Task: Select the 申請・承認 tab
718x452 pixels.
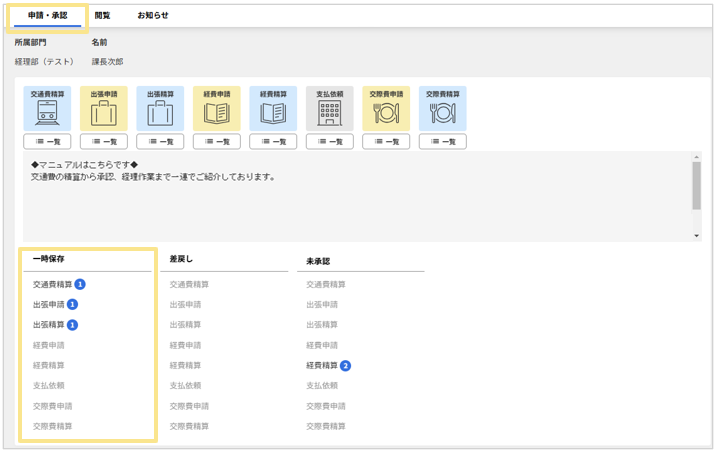Action: point(46,16)
